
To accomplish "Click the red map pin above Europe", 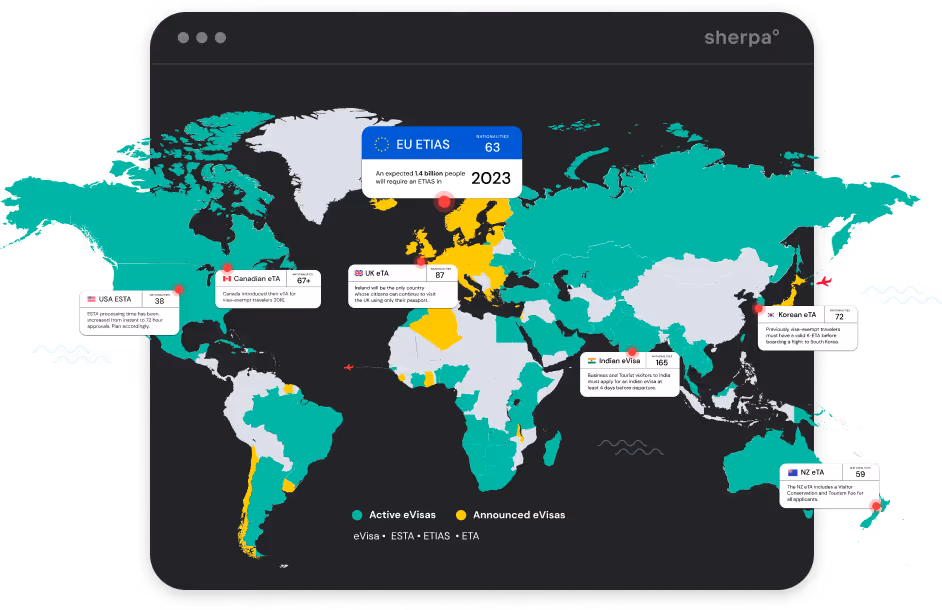I will pos(444,201).
